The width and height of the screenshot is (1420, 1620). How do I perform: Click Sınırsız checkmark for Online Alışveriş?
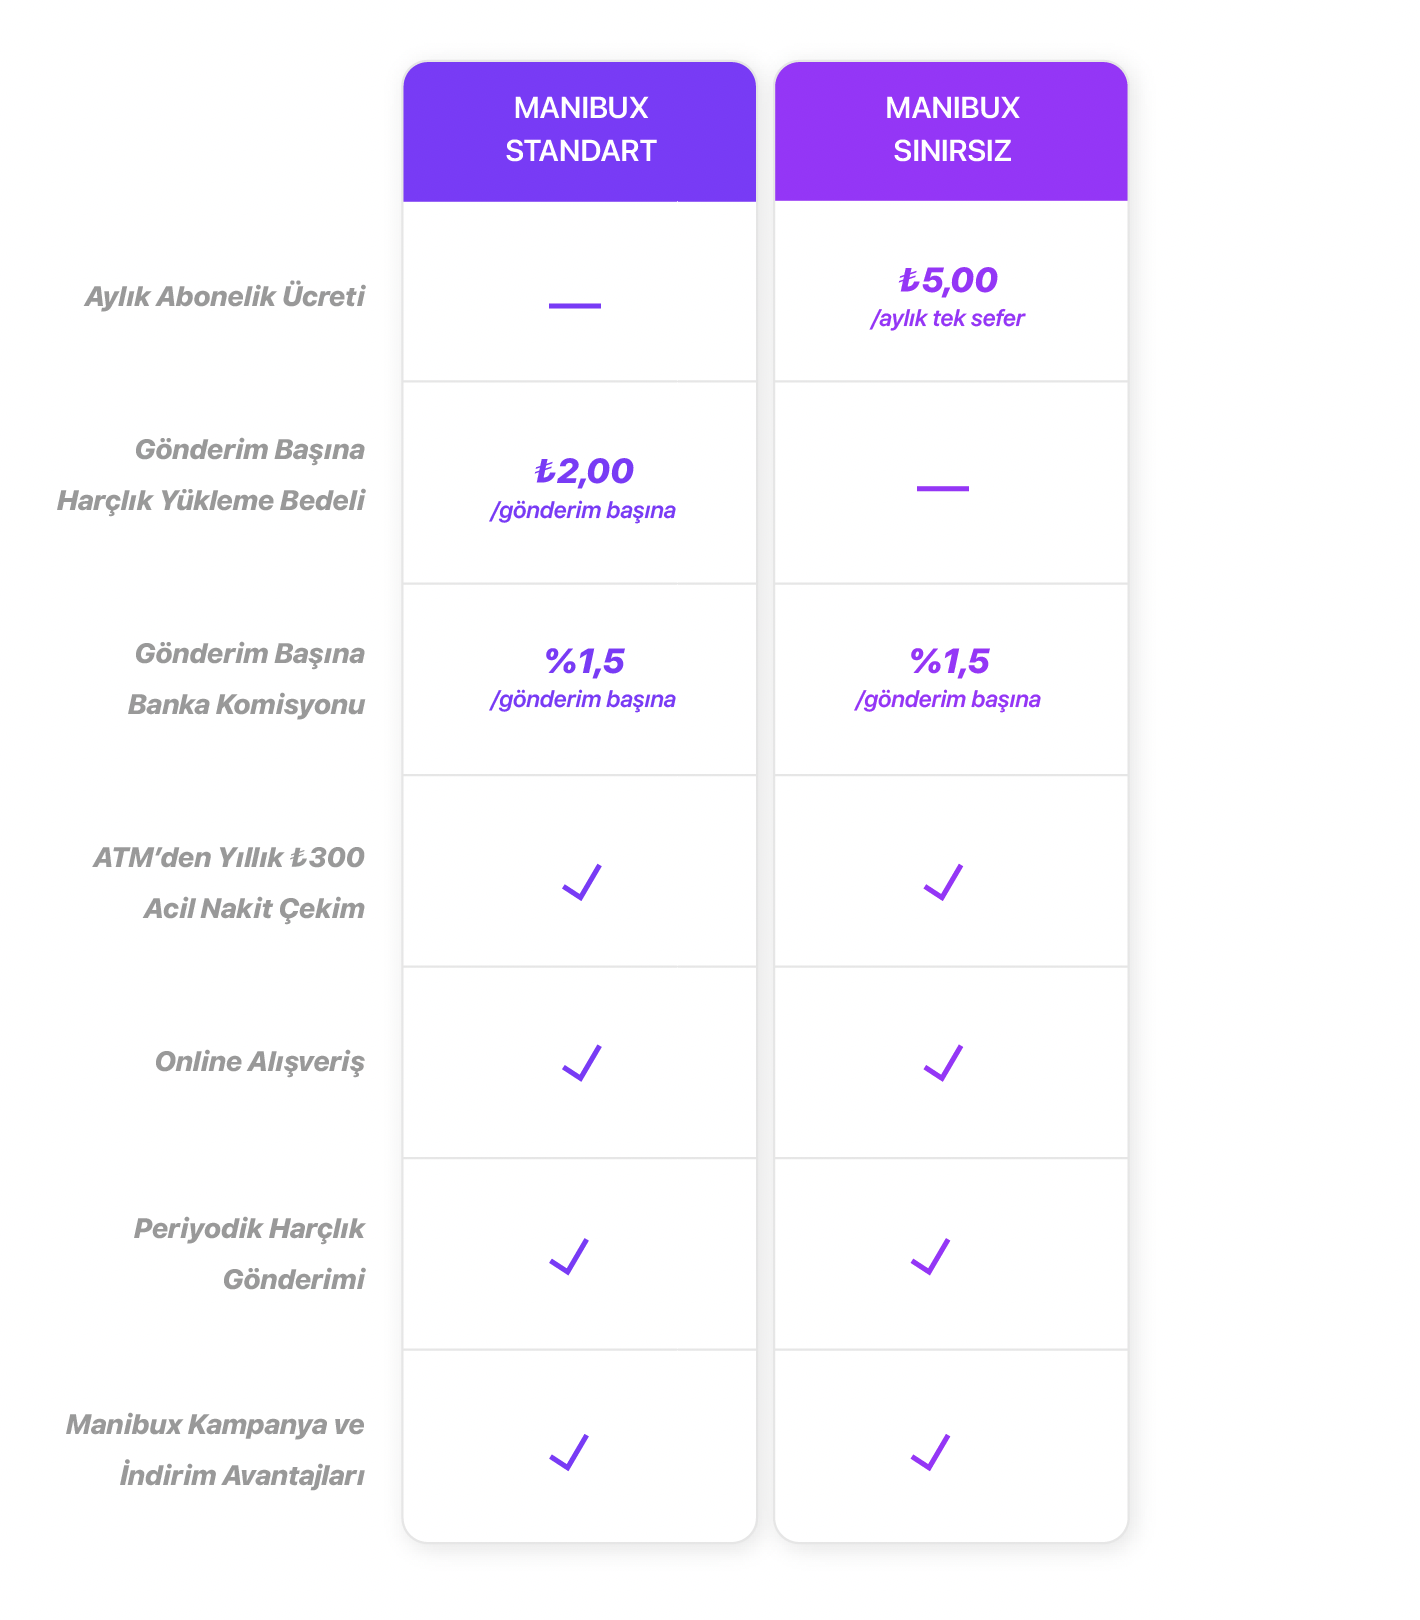[943, 1063]
